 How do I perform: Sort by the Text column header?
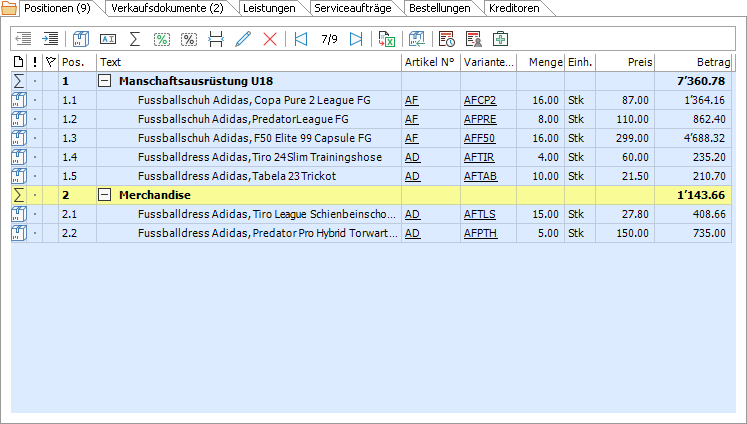(249, 62)
